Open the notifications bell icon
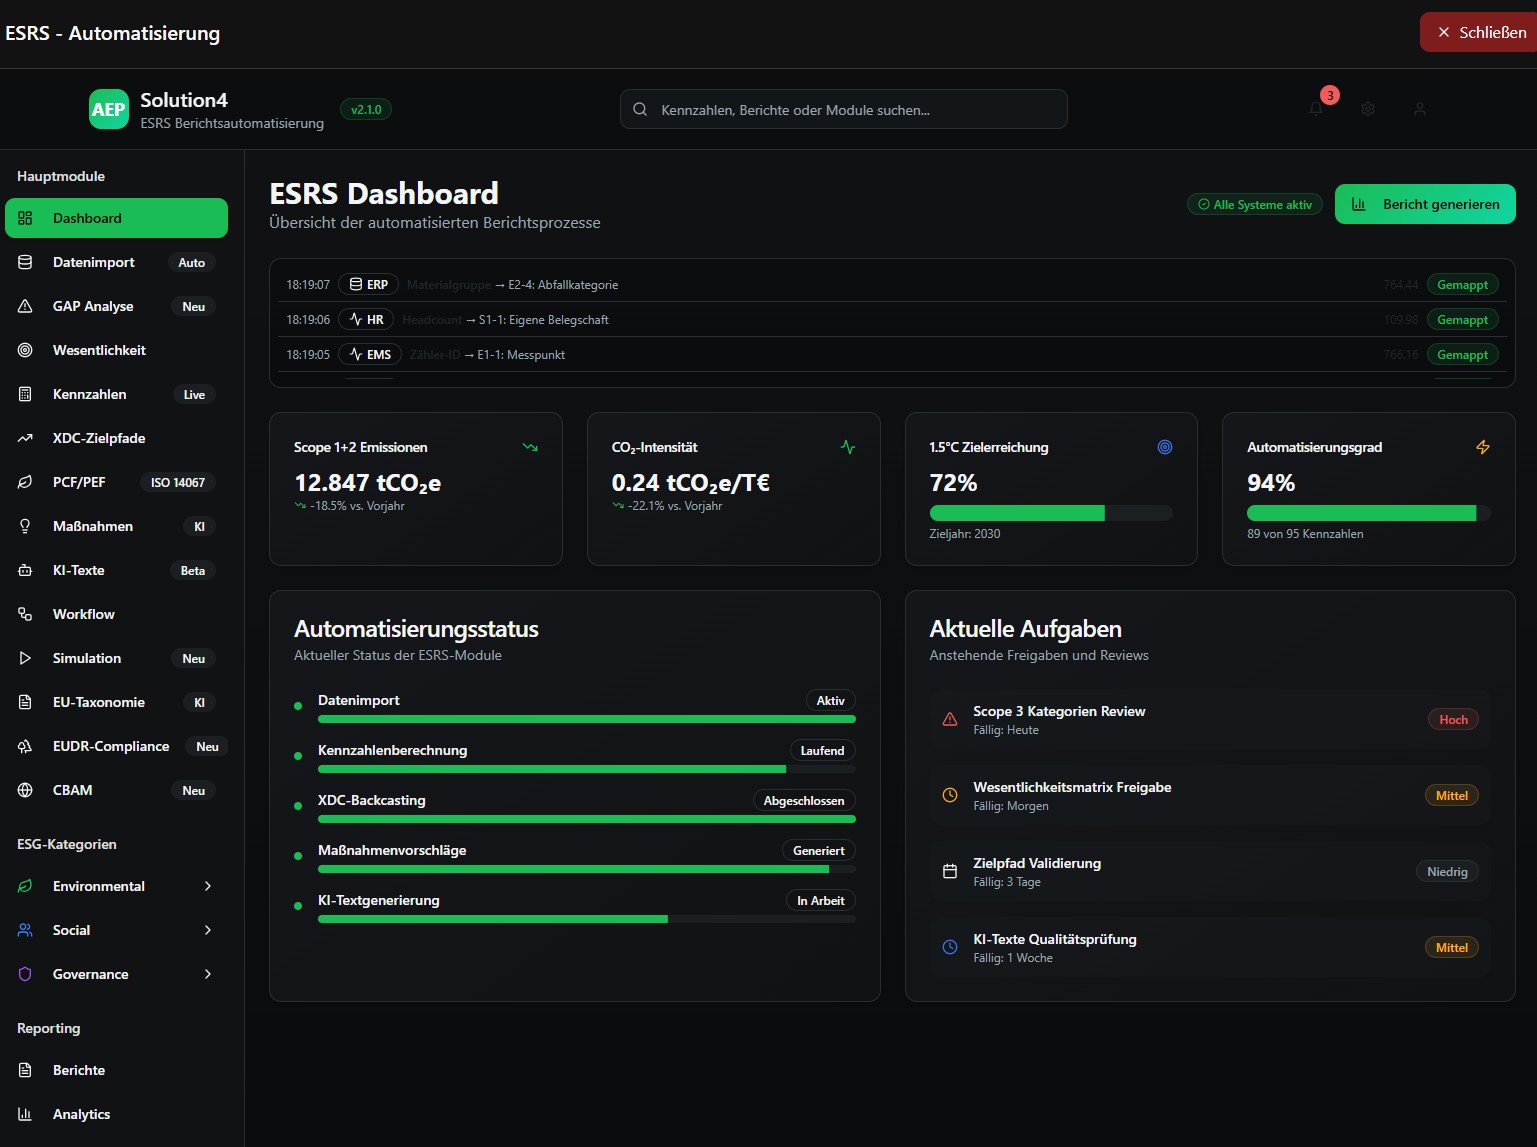 click(1316, 109)
